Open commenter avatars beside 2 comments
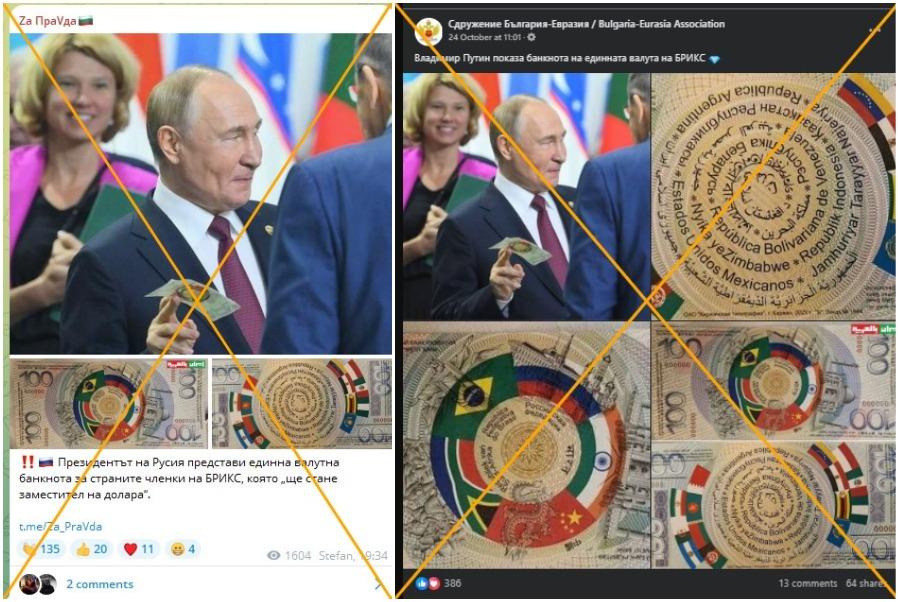Screen dimensions: 898x602 point(38,584)
